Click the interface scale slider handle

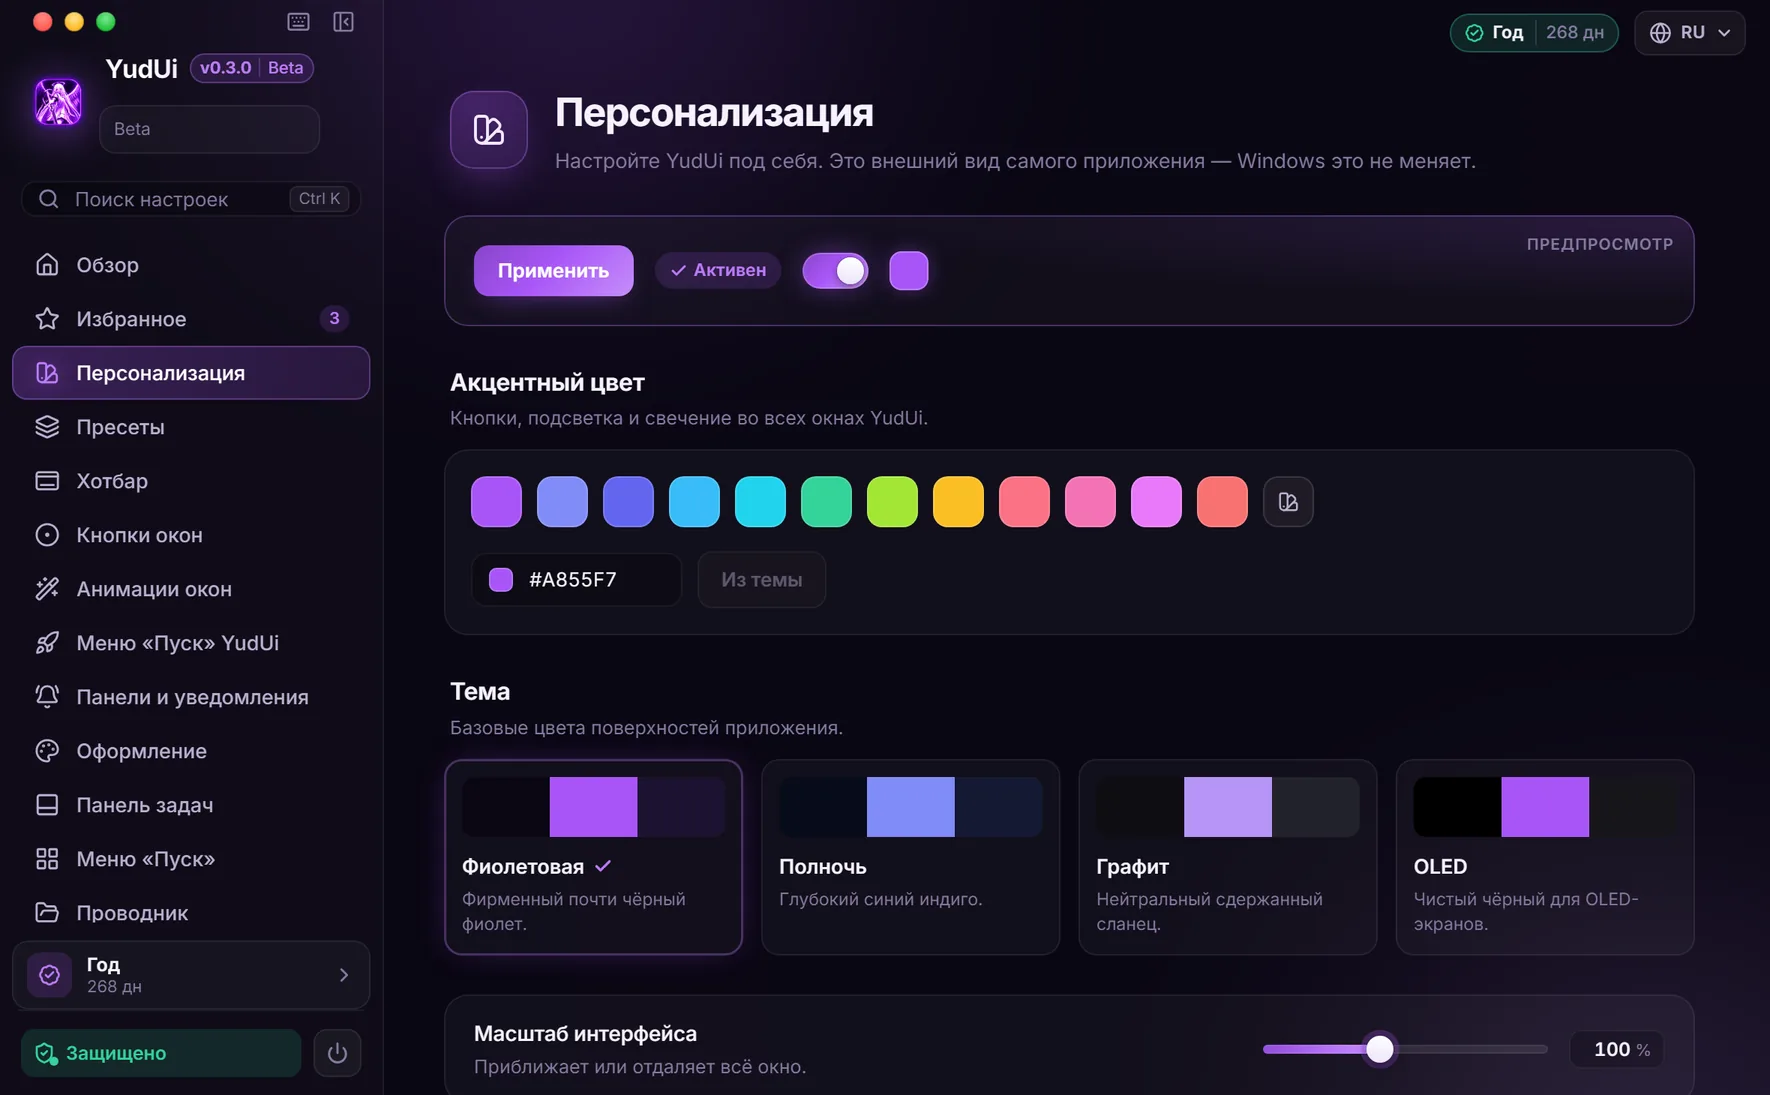[1379, 1049]
